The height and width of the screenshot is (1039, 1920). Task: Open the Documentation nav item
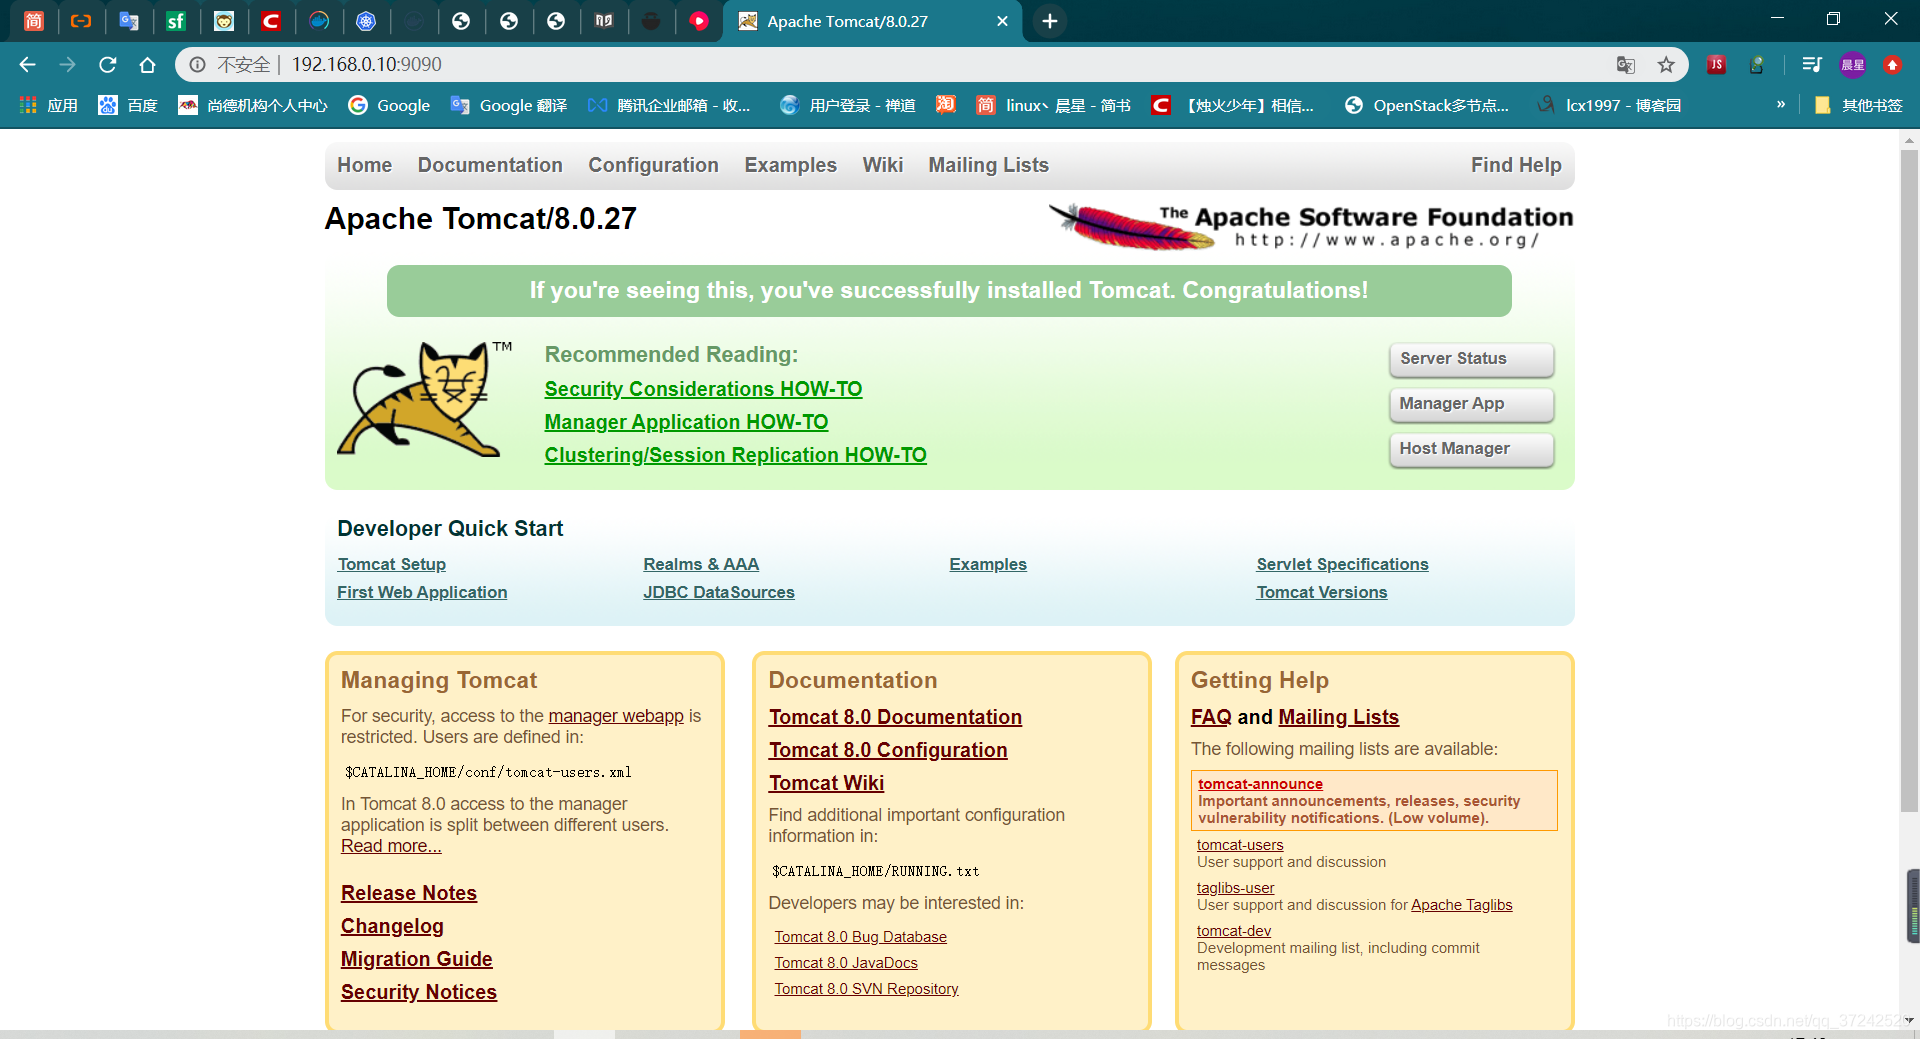click(490, 165)
